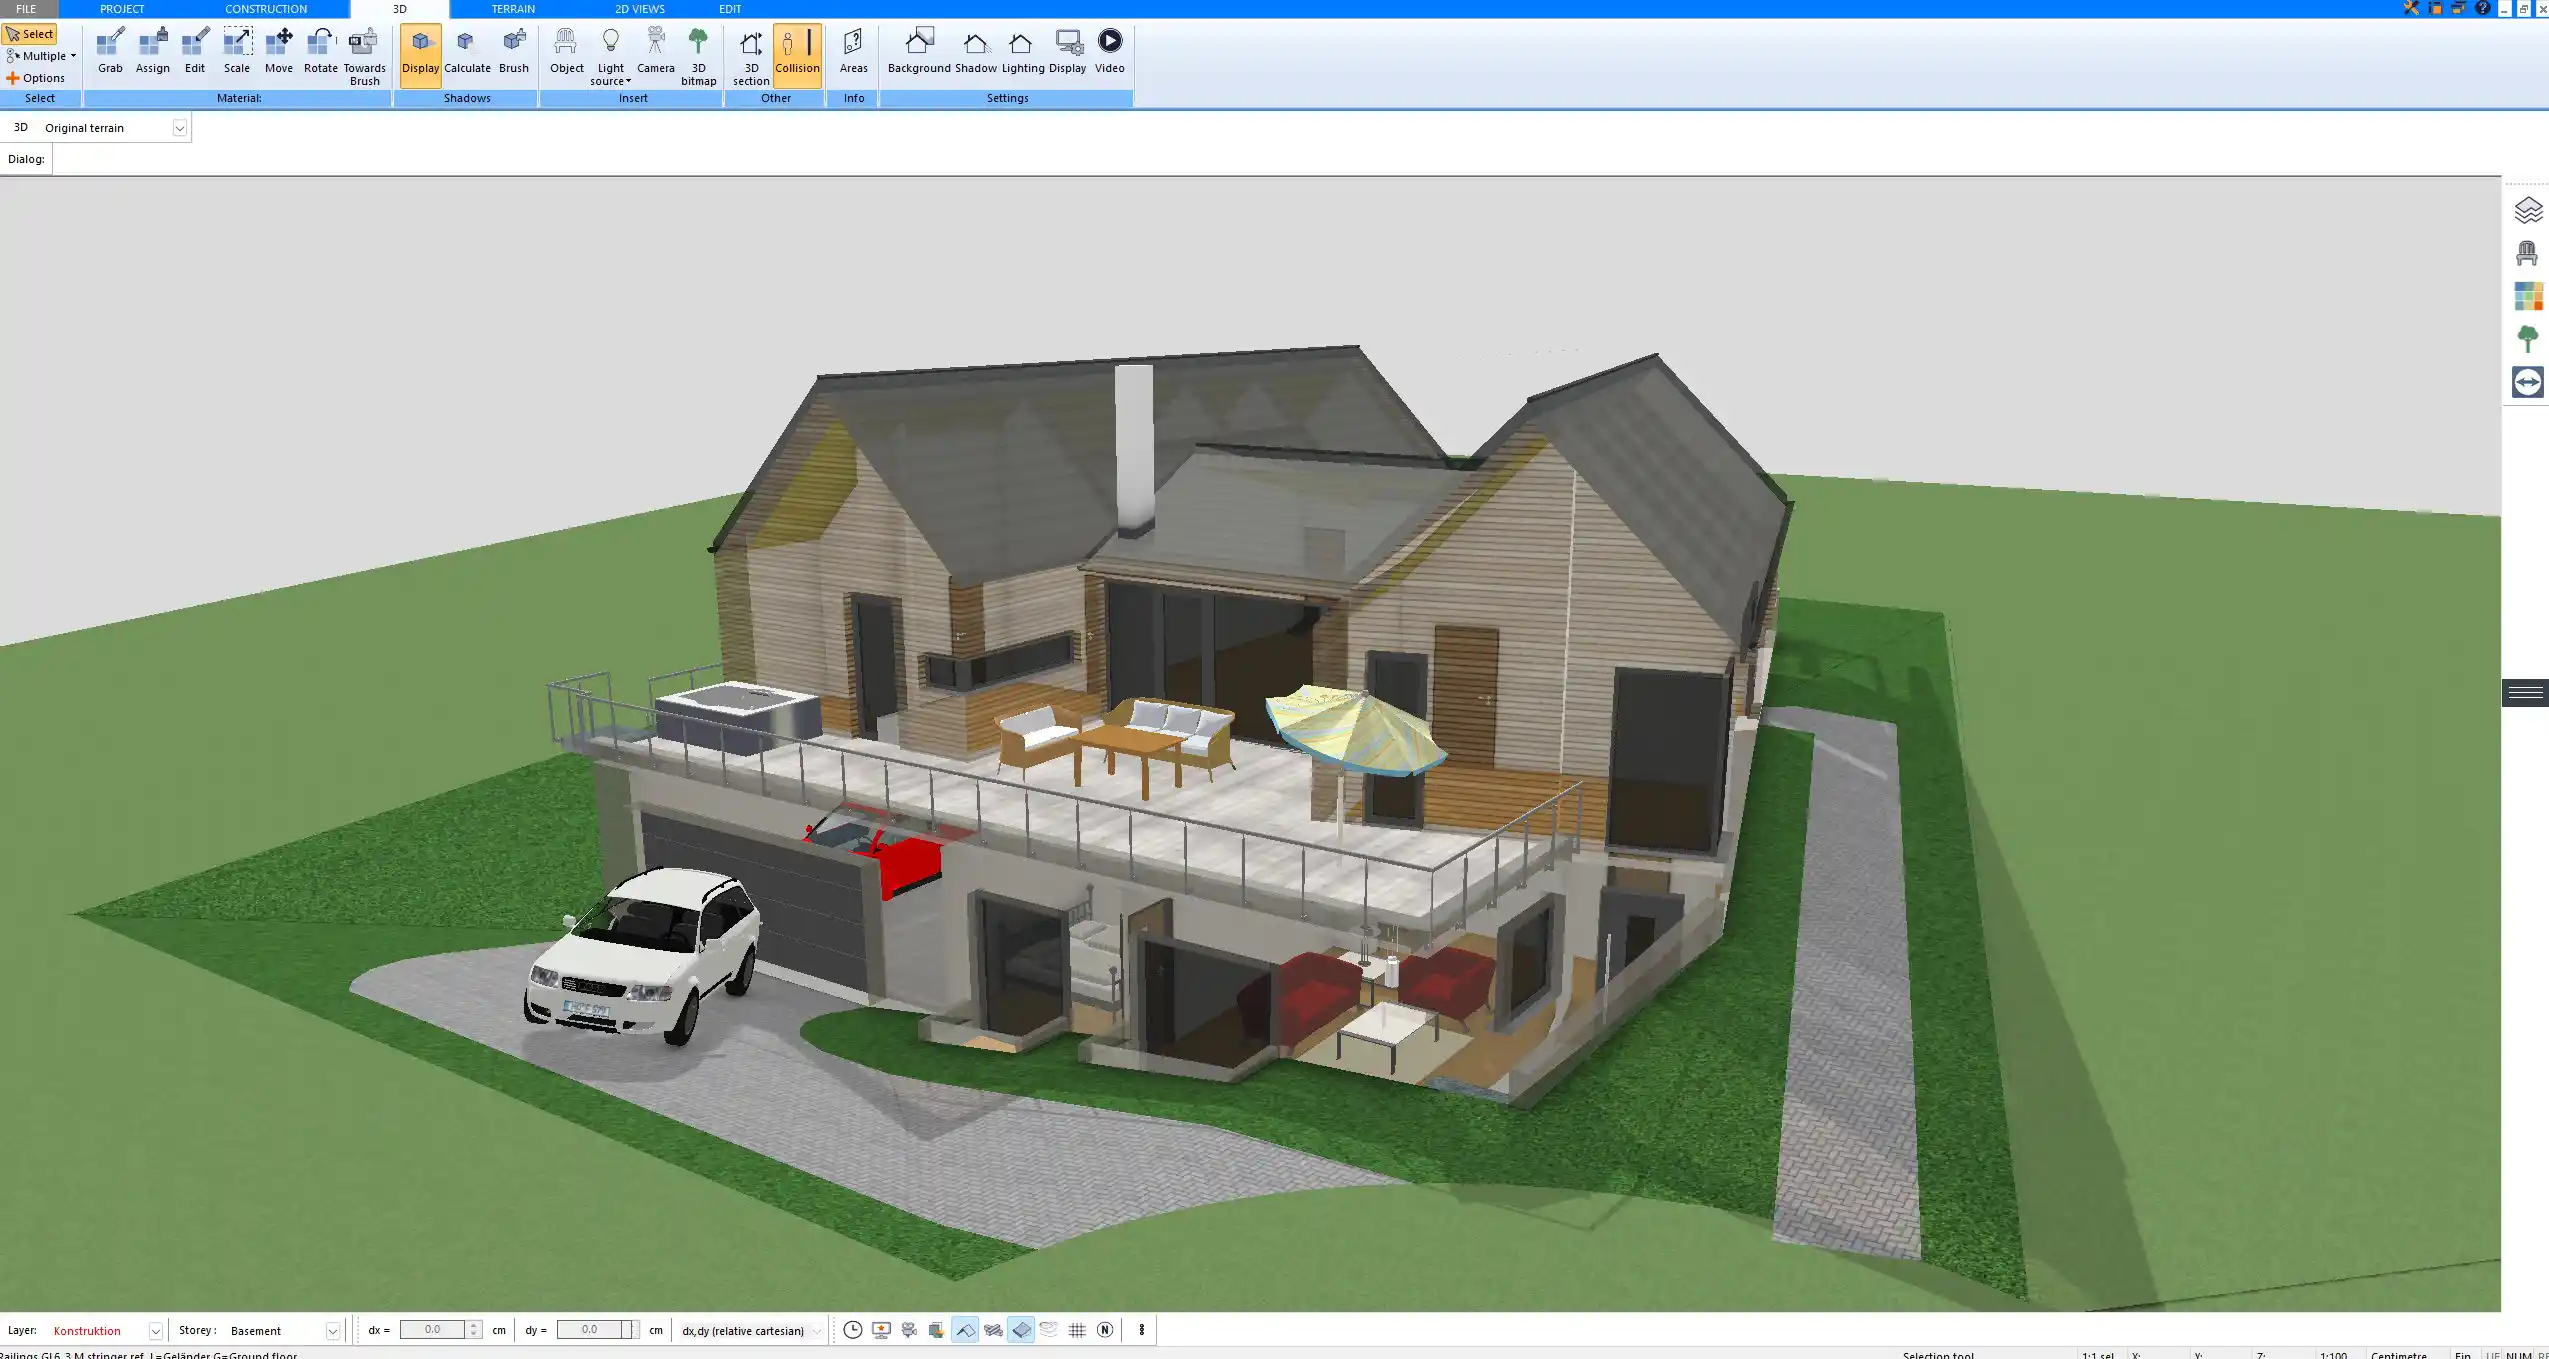2549x1359 pixels.
Task: Click the Areas button
Action: click(851, 50)
